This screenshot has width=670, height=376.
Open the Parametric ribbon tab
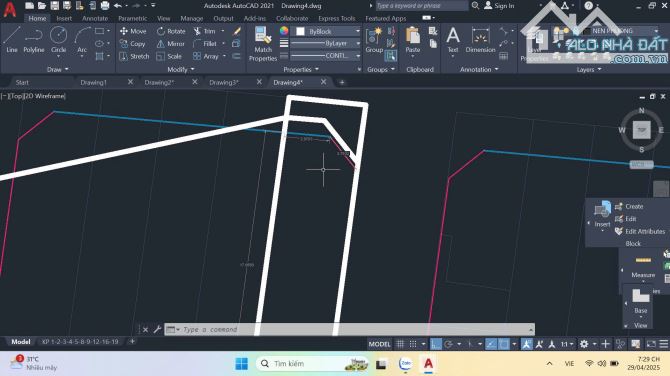click(132, 18)
